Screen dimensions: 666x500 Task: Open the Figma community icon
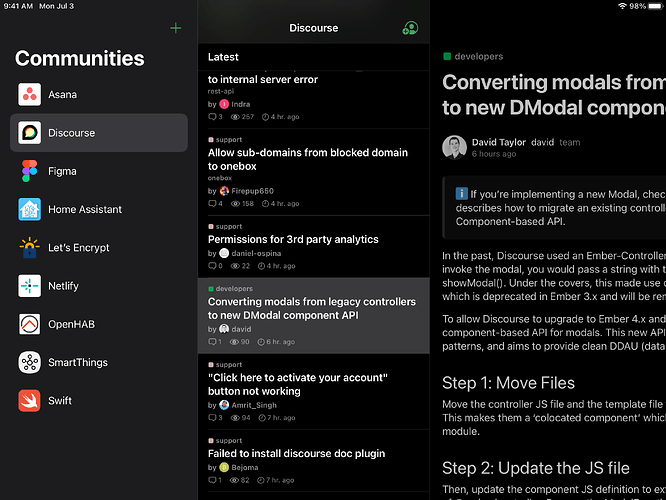(29, 171)
